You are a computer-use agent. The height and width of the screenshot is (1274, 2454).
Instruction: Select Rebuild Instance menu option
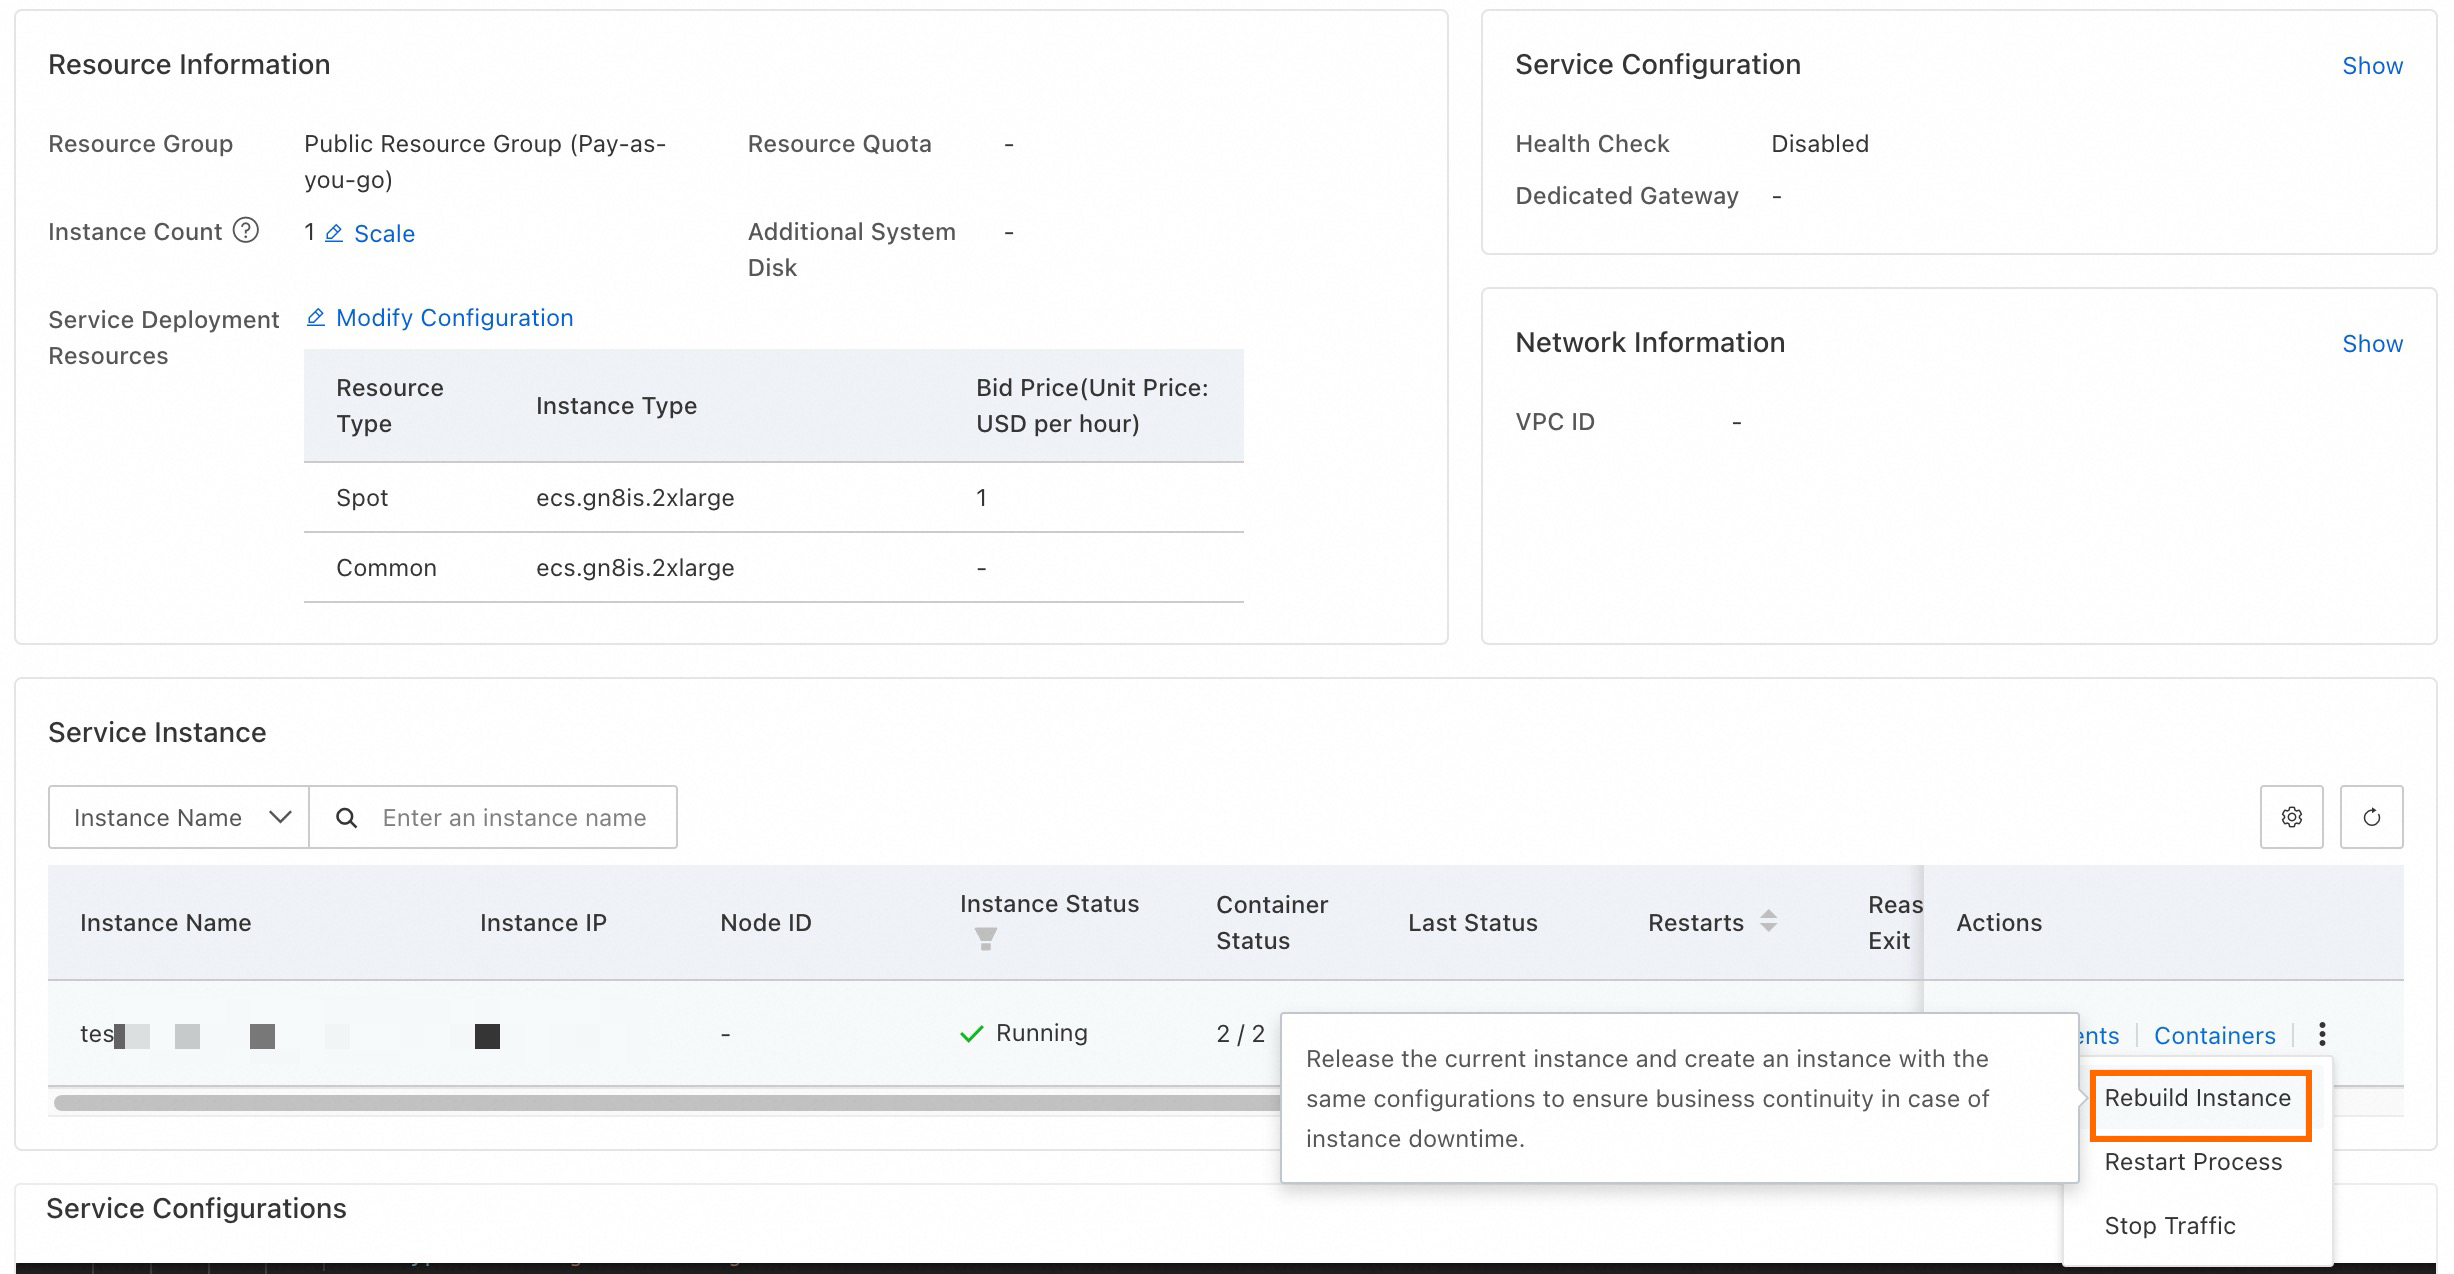[x=2197, y=1098]
